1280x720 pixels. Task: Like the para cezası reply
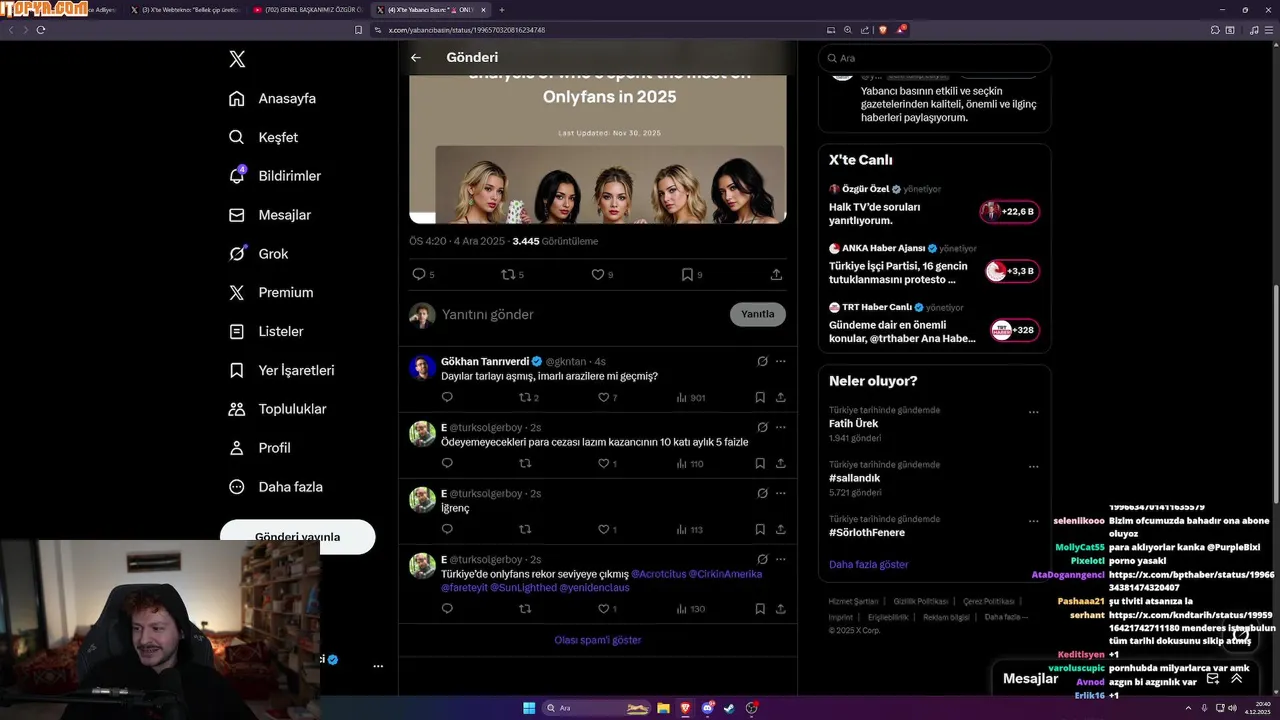(x=603, y=463)
